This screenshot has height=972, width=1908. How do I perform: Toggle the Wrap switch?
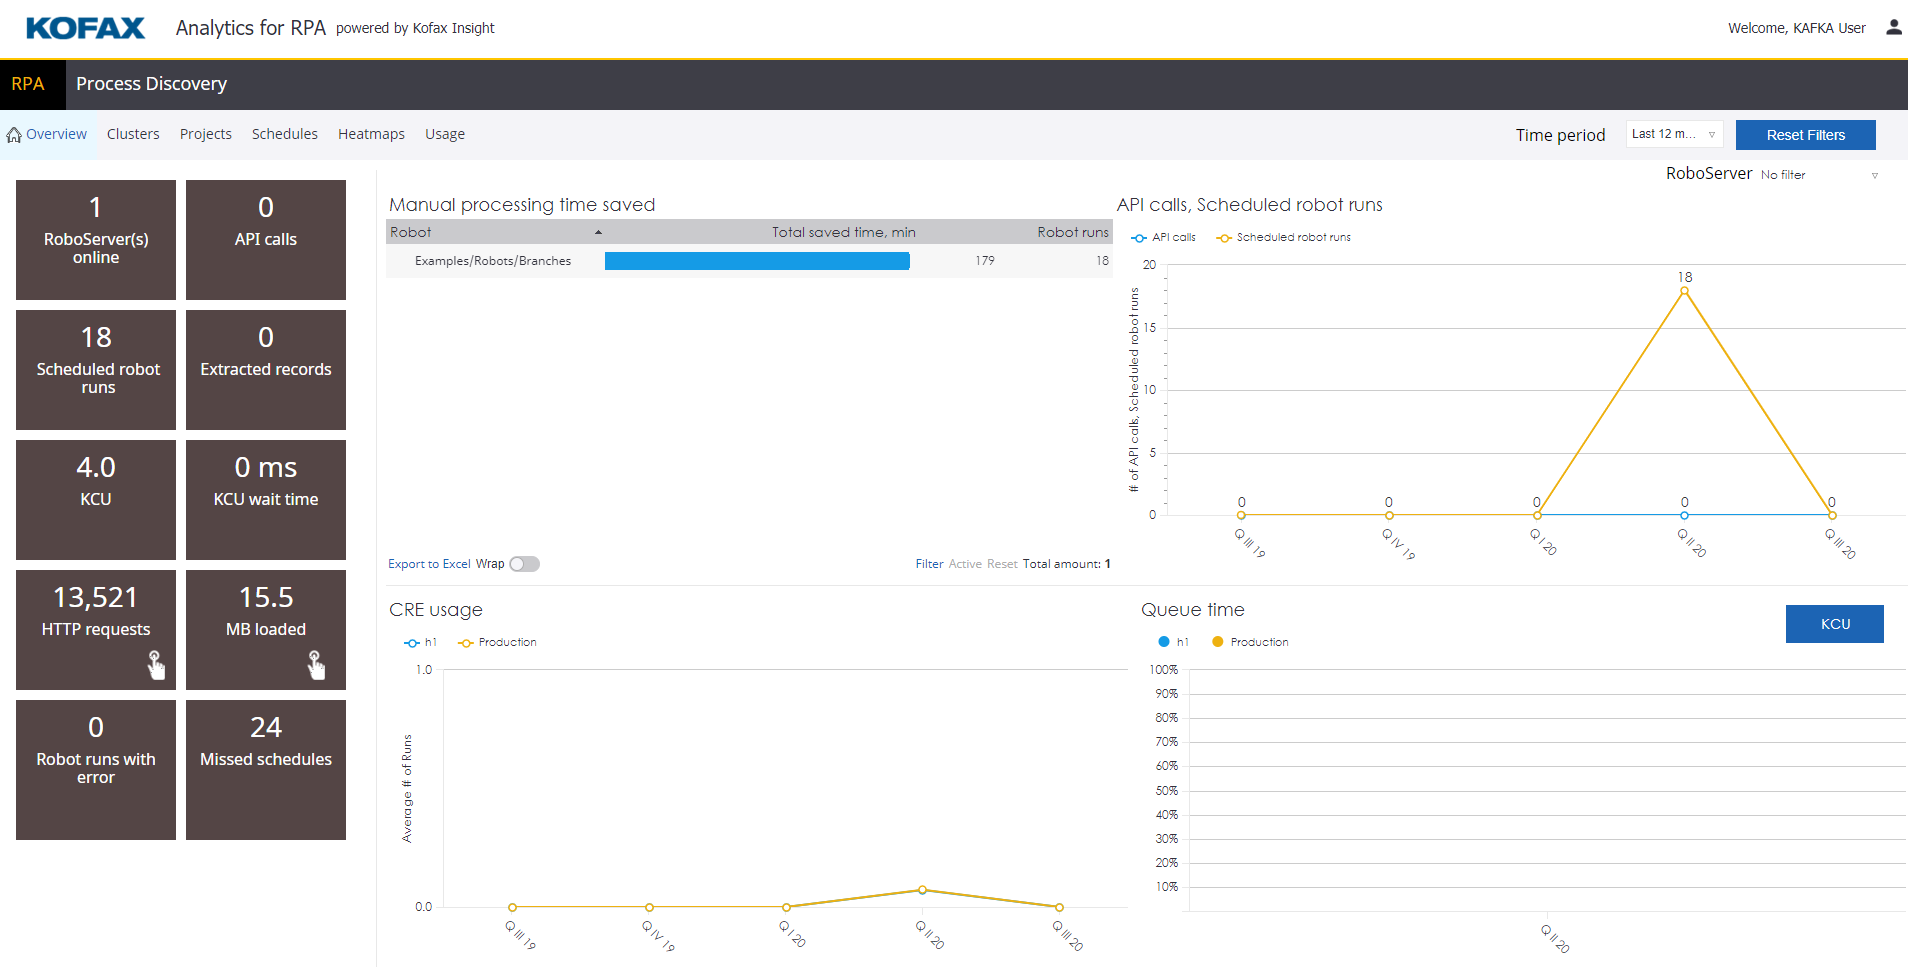point(524,564)
